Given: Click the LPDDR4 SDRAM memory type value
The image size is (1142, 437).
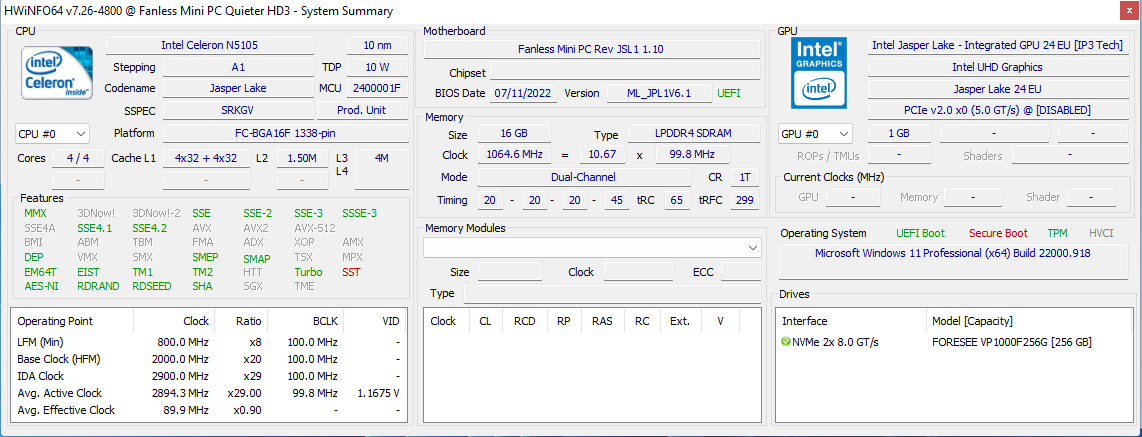Looking at the screenshot, I should pos(693,134).
